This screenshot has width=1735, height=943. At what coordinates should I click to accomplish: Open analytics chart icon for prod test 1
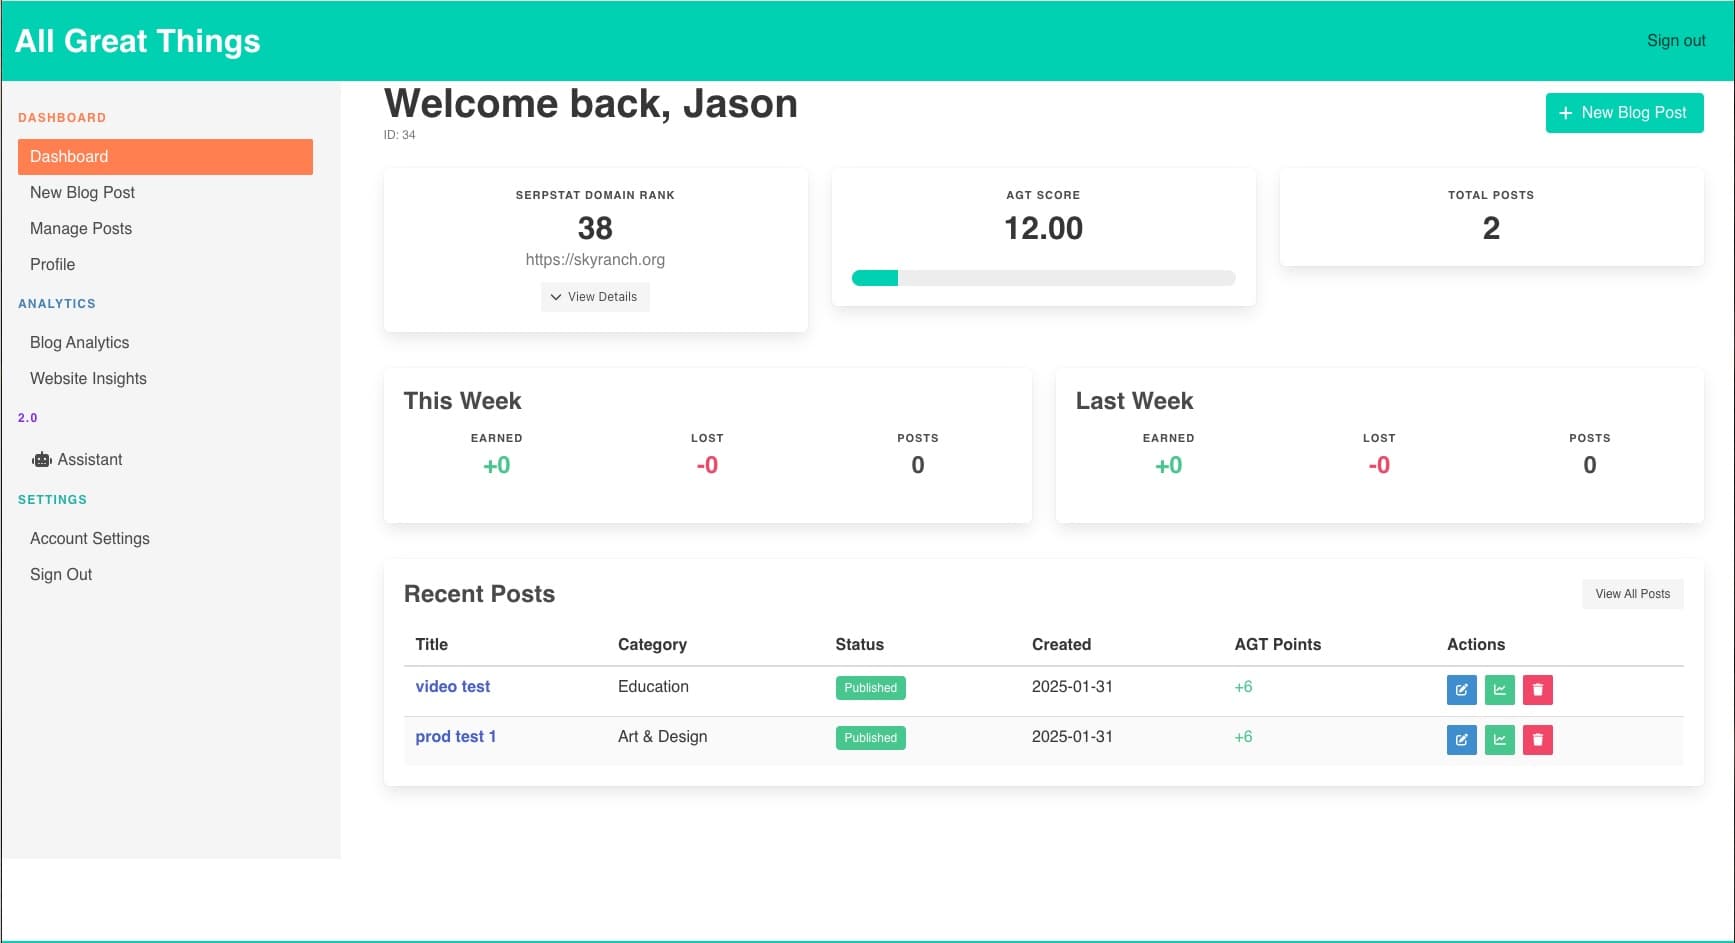[x=1499, y=739]
